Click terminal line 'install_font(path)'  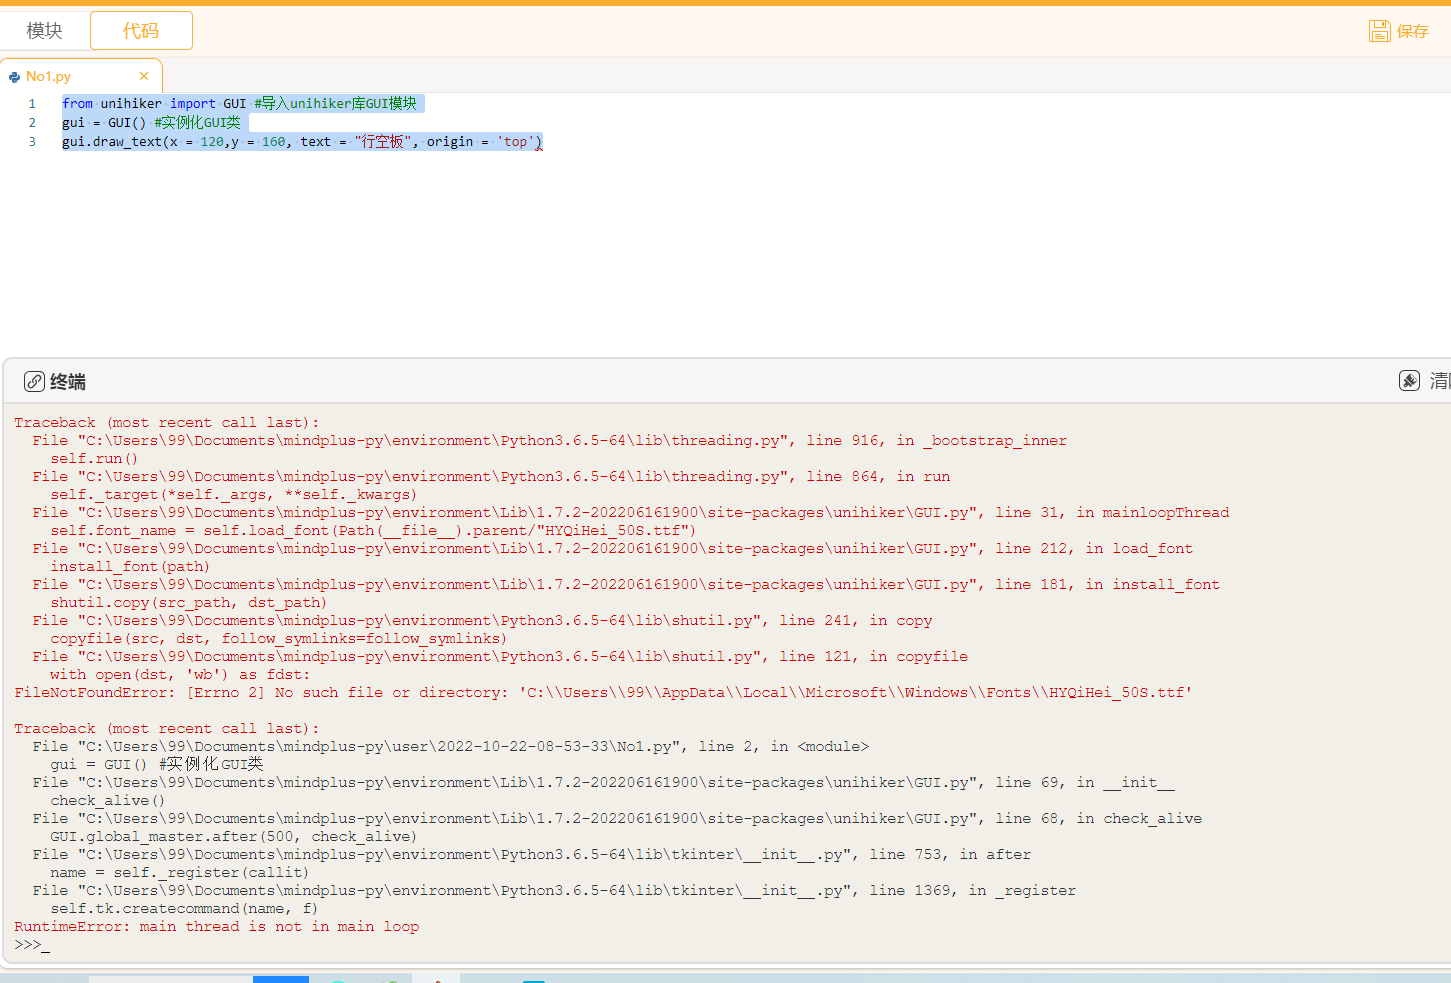point(130,566)
